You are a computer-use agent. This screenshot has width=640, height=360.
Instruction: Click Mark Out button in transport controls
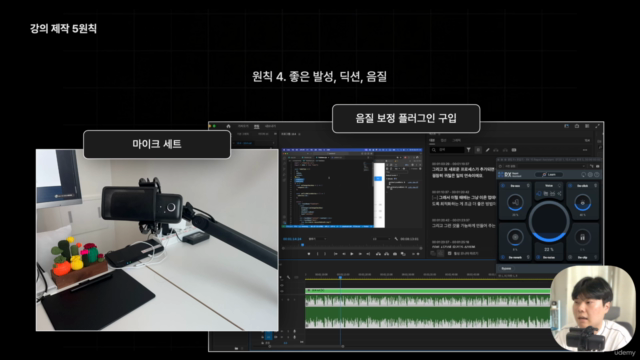pyautogui.click(x=325, y=254)
